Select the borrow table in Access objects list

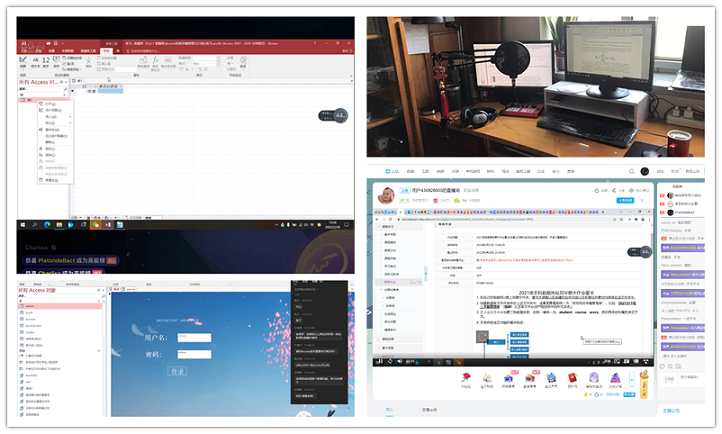click(x=32, y=318)
